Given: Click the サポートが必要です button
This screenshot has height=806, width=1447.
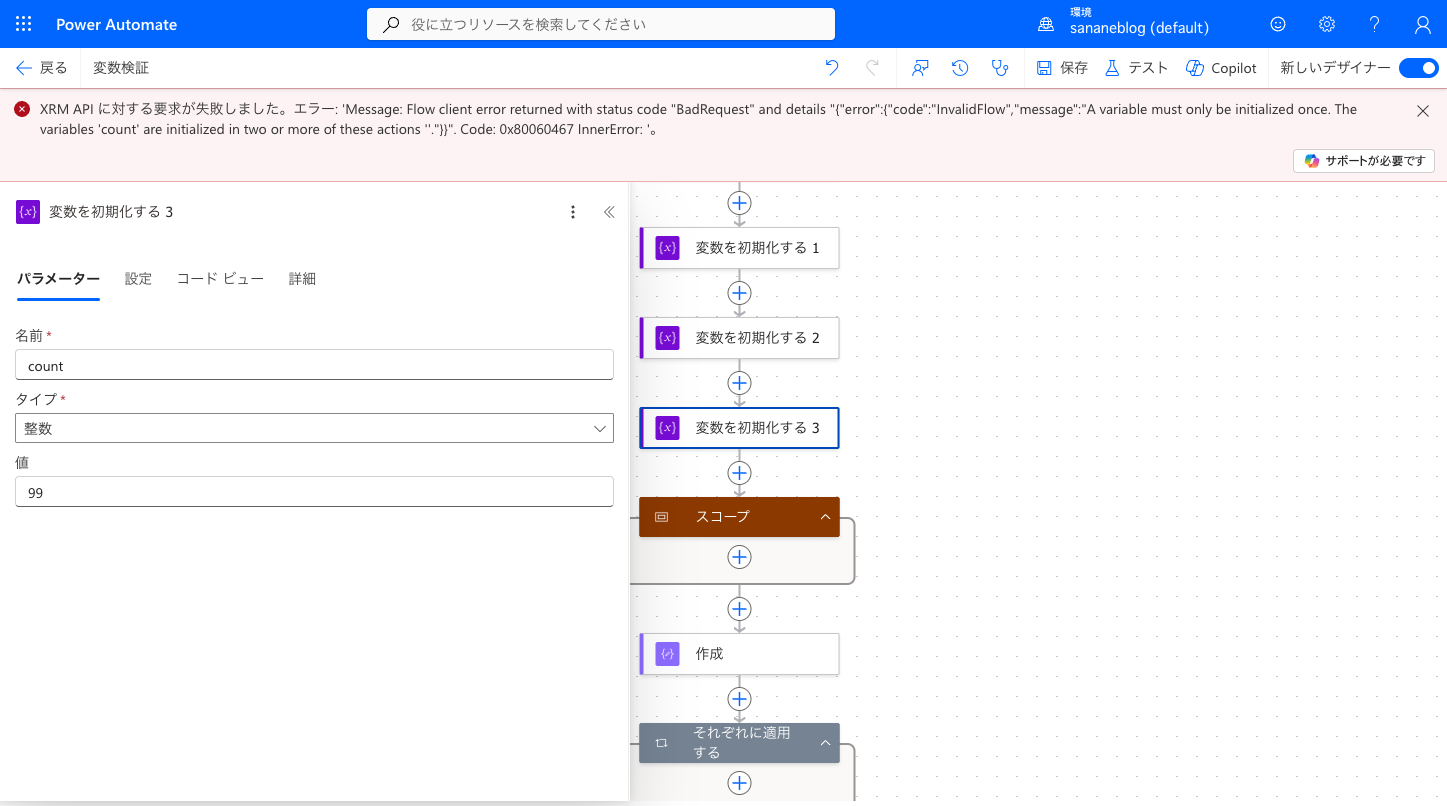Looking at the screenshot, I should pos(1364,161).
